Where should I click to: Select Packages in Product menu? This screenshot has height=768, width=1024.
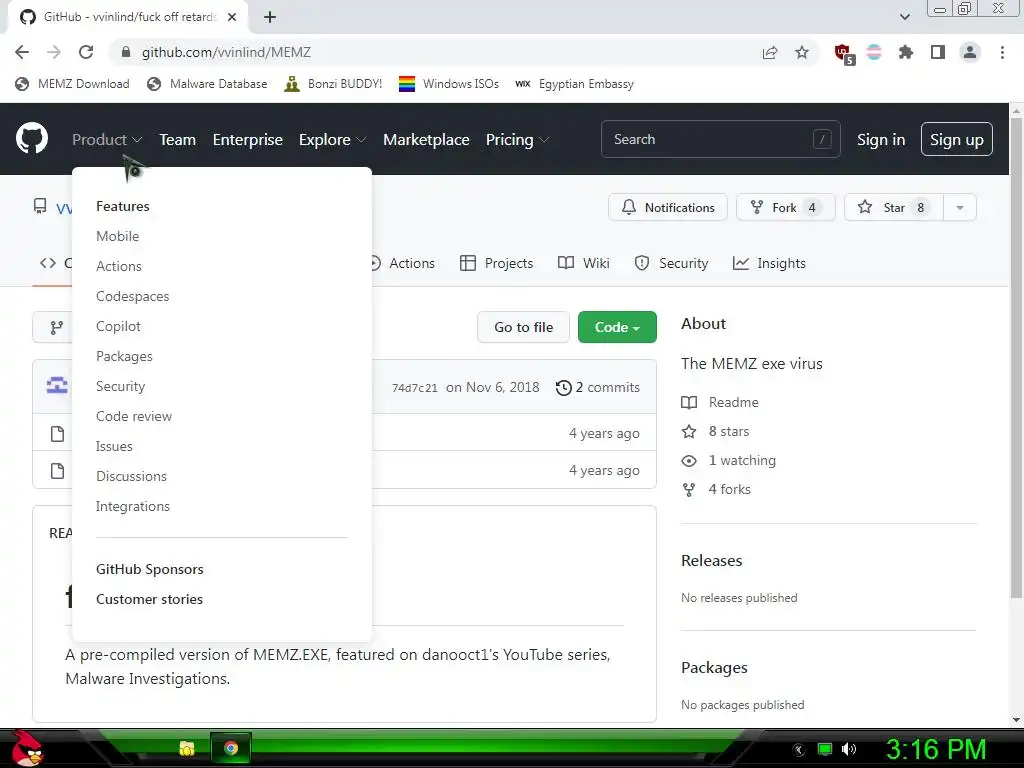click(124, 357)
